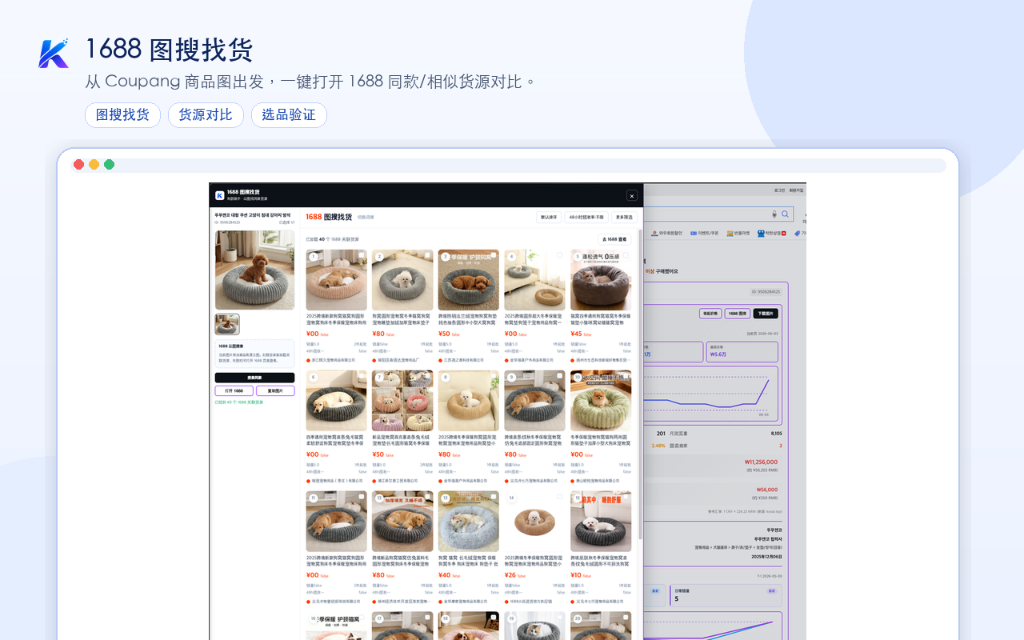This screenshot has height=640, width=1024.
Task: Click the large source image of the dog bed
Action: click(255, 270)
